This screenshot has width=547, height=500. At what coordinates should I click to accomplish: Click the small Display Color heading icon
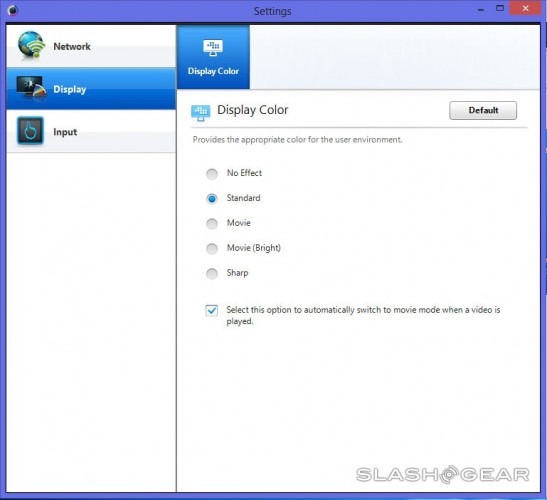tap(201, 113)
